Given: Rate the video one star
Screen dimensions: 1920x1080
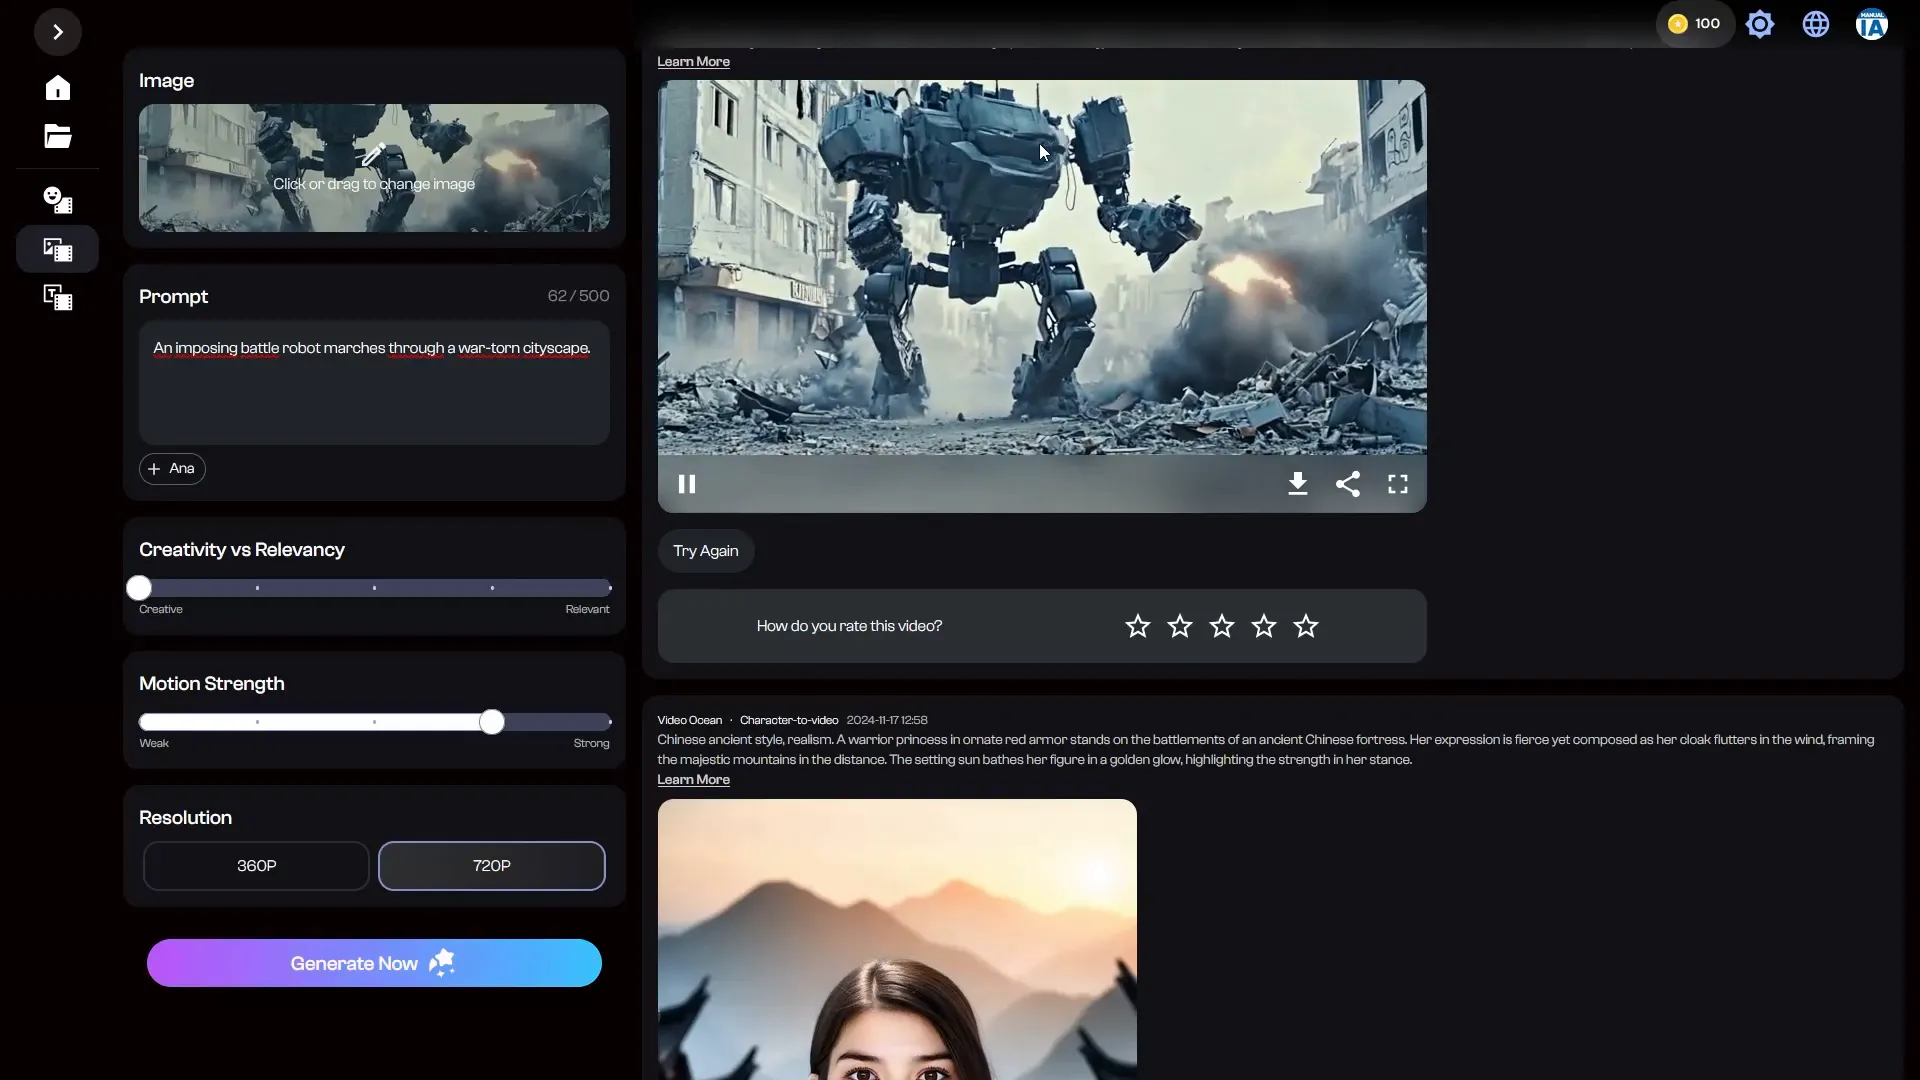Looking at the screenshot, I should [1138, 626].
